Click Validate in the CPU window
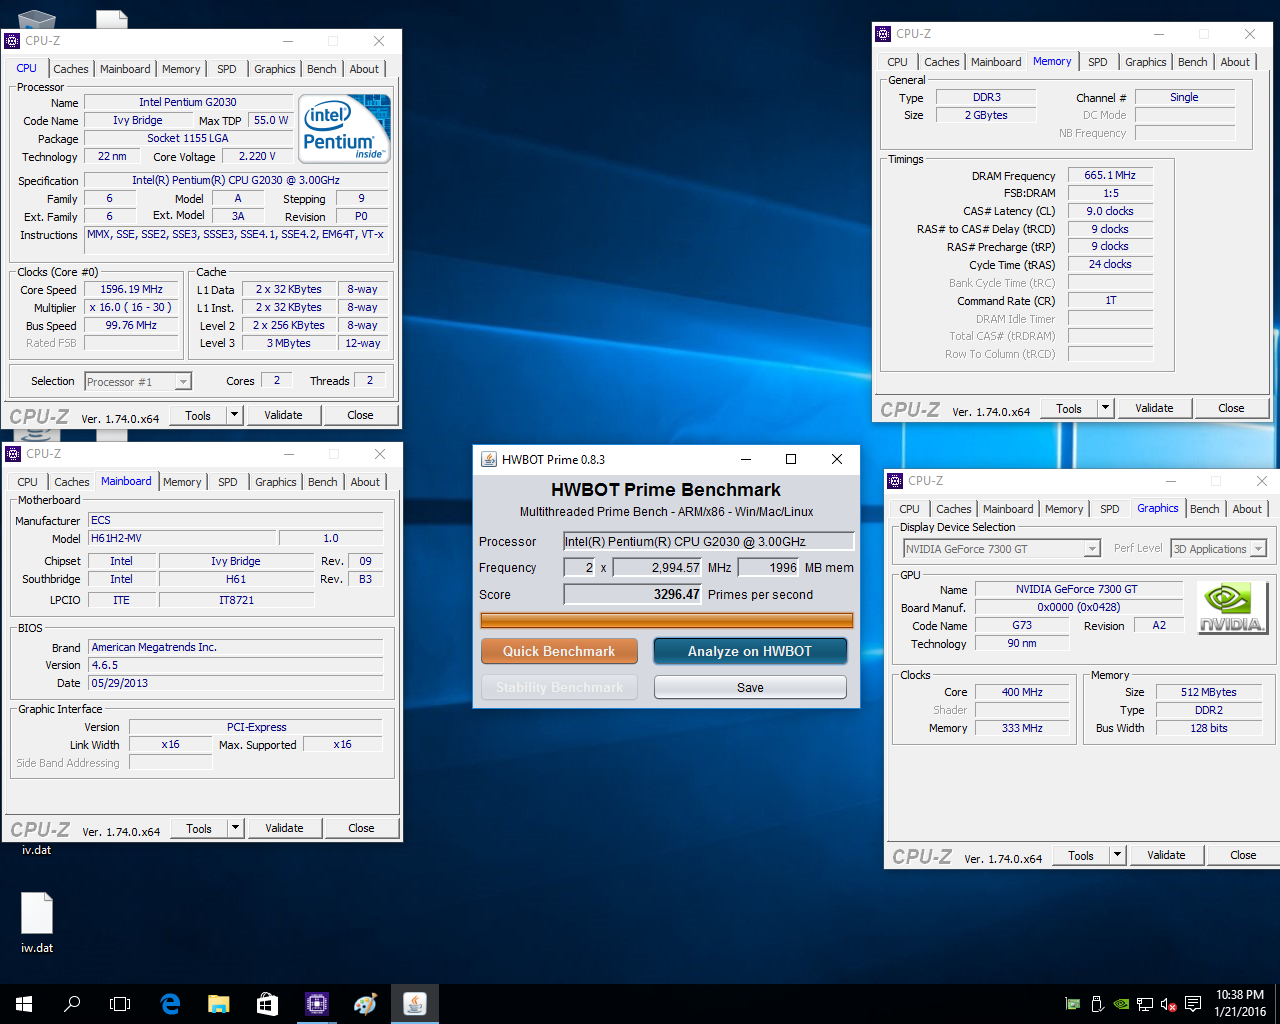Screen dimensions: 1280x1024 283,415
